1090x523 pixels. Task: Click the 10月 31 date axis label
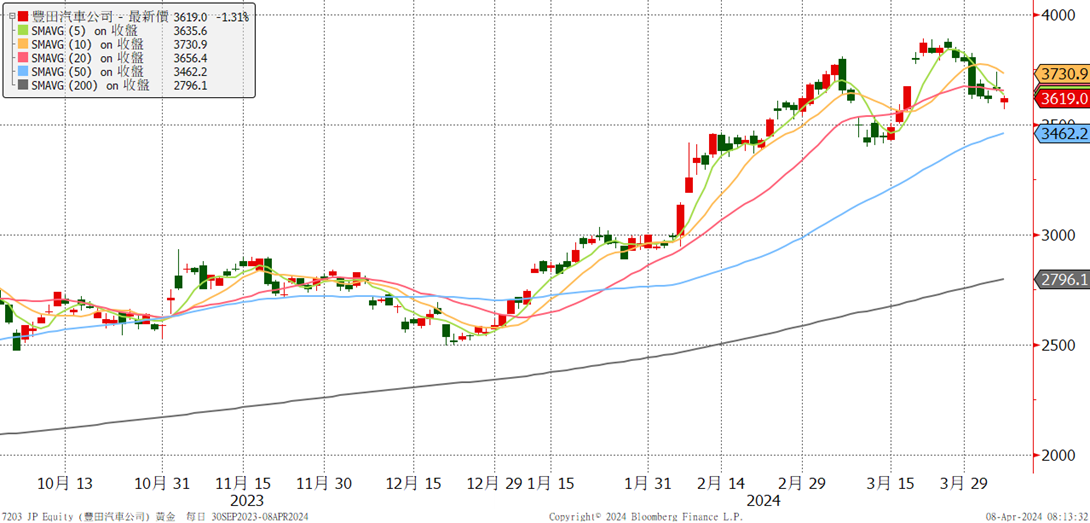[x=161, y=483]
